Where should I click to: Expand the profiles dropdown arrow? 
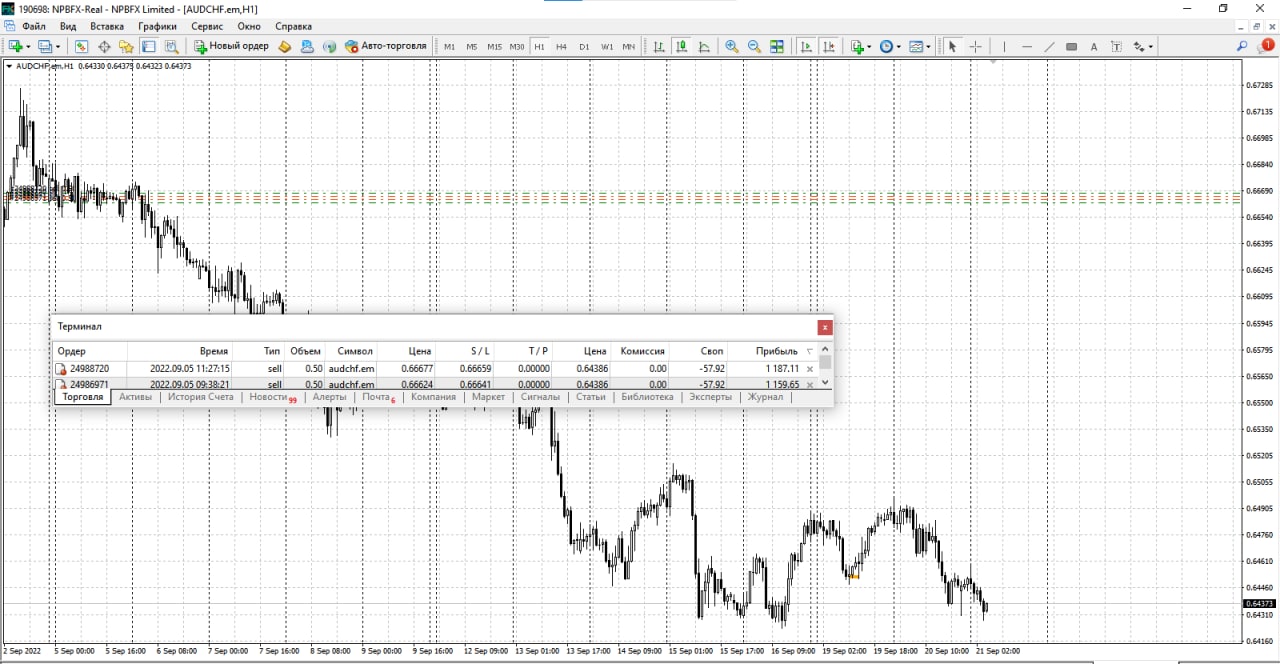pyautogui.click(x=57, y=46)
